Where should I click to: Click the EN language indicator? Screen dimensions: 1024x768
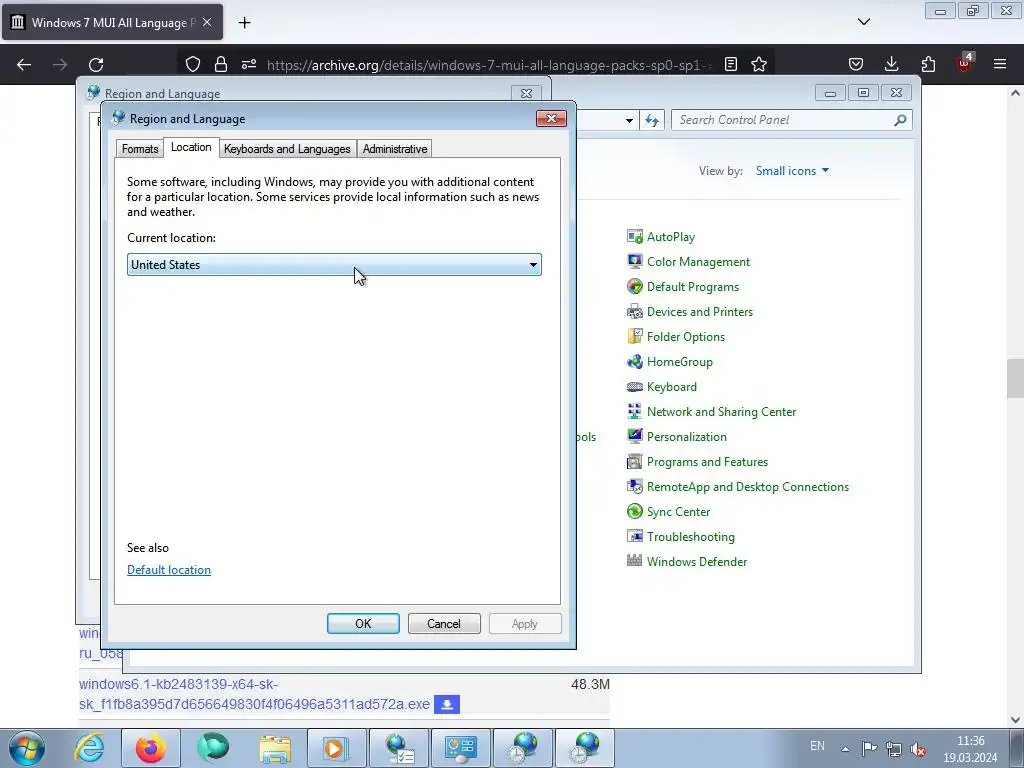click(817, 746)
